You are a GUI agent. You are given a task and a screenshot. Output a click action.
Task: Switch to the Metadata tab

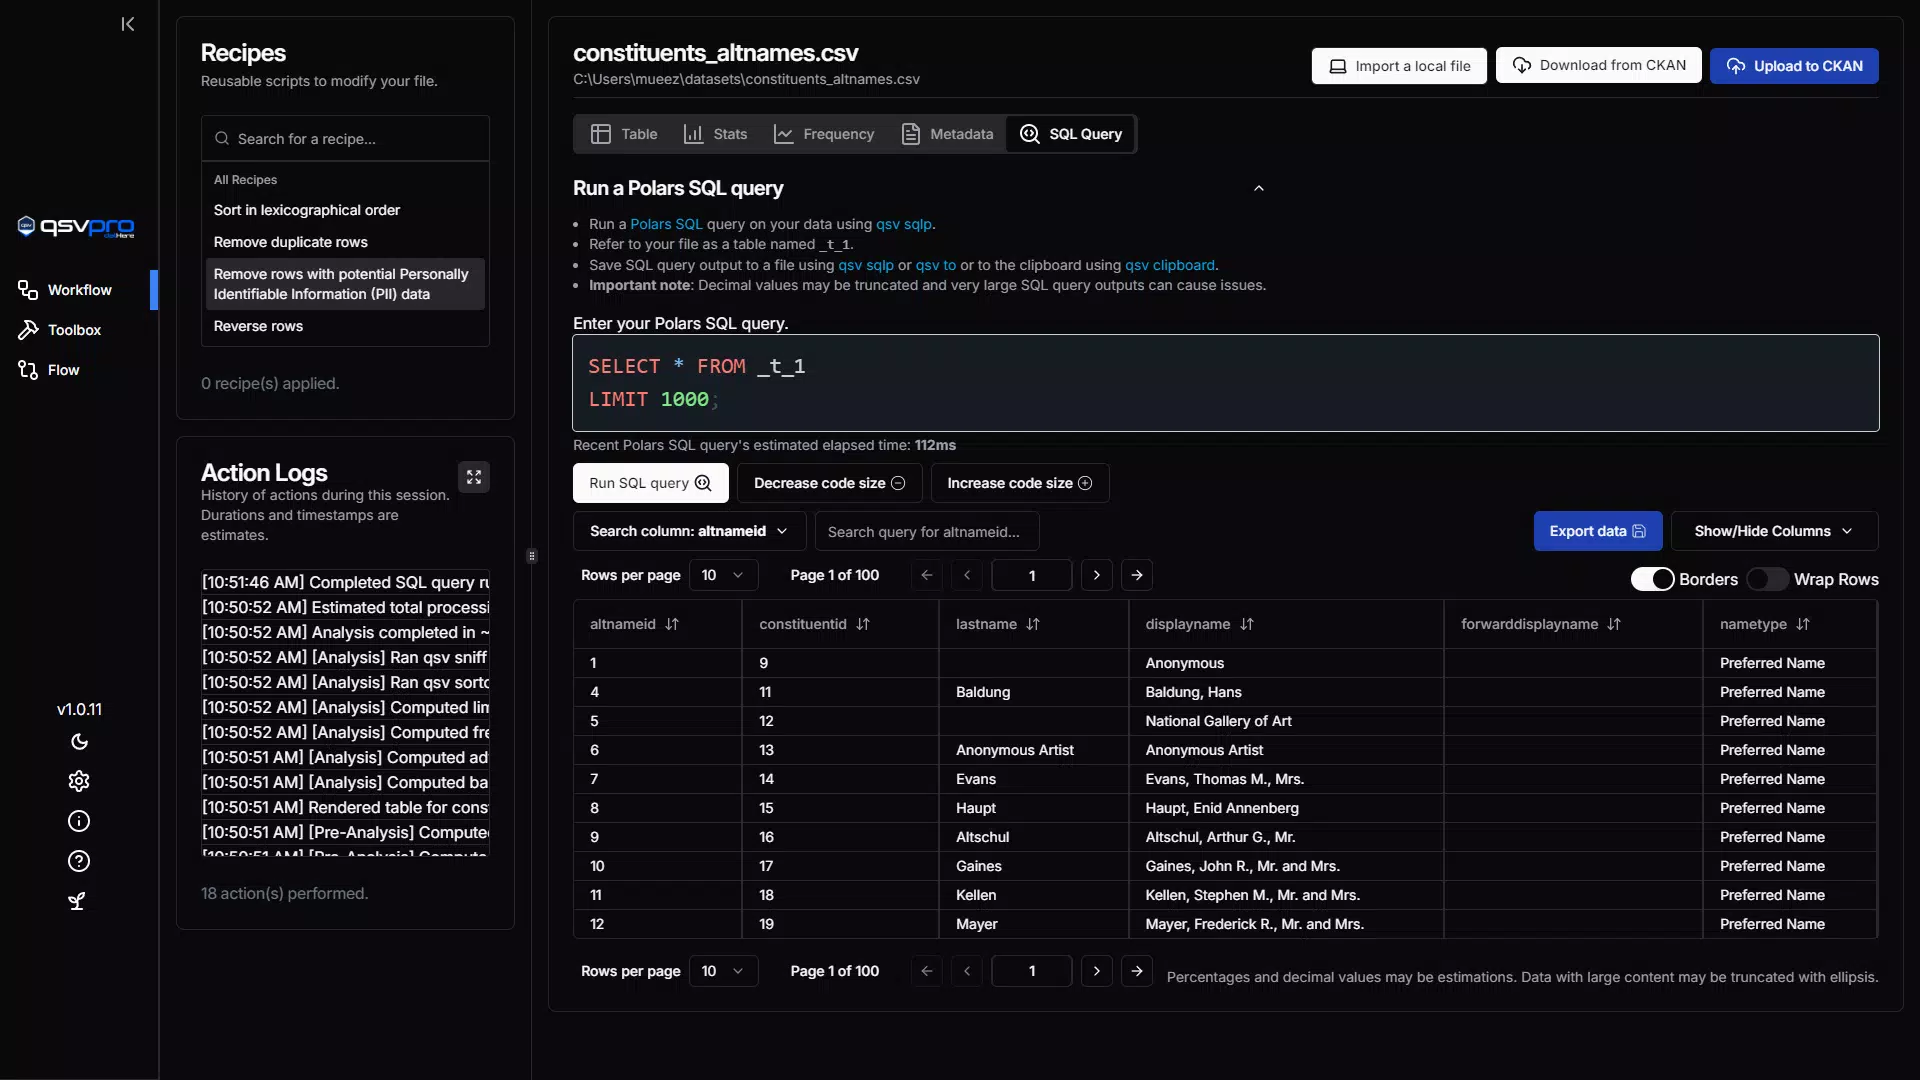(947, 134)
